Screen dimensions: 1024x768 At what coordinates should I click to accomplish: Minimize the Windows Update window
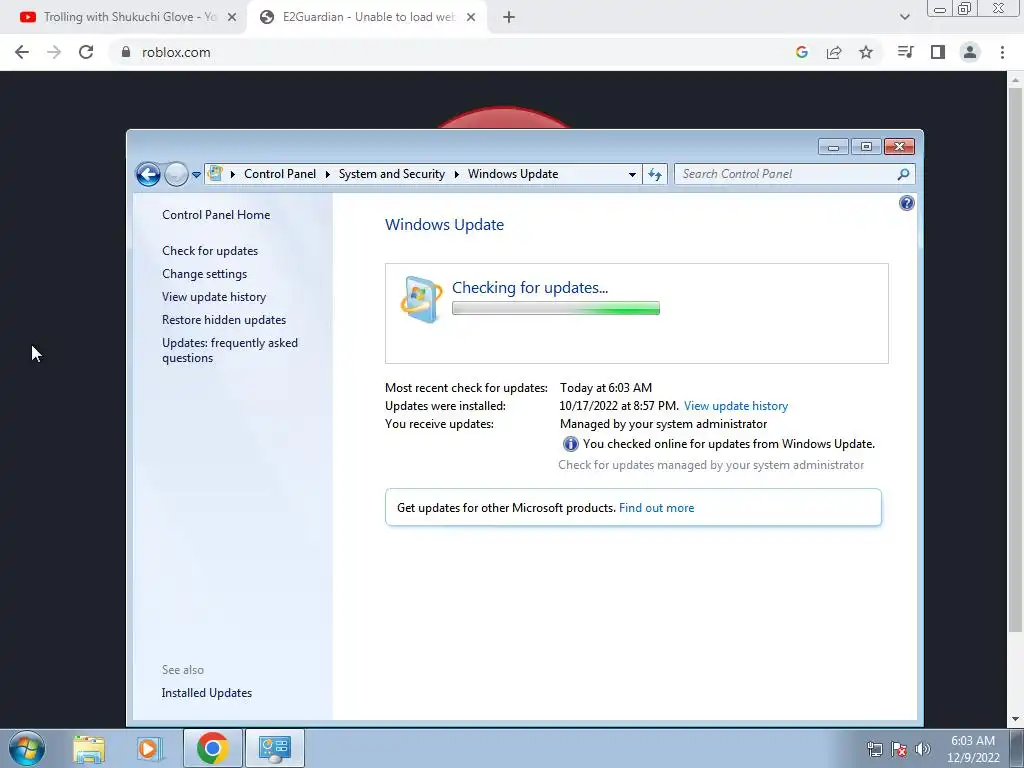[x=833, y=147]
